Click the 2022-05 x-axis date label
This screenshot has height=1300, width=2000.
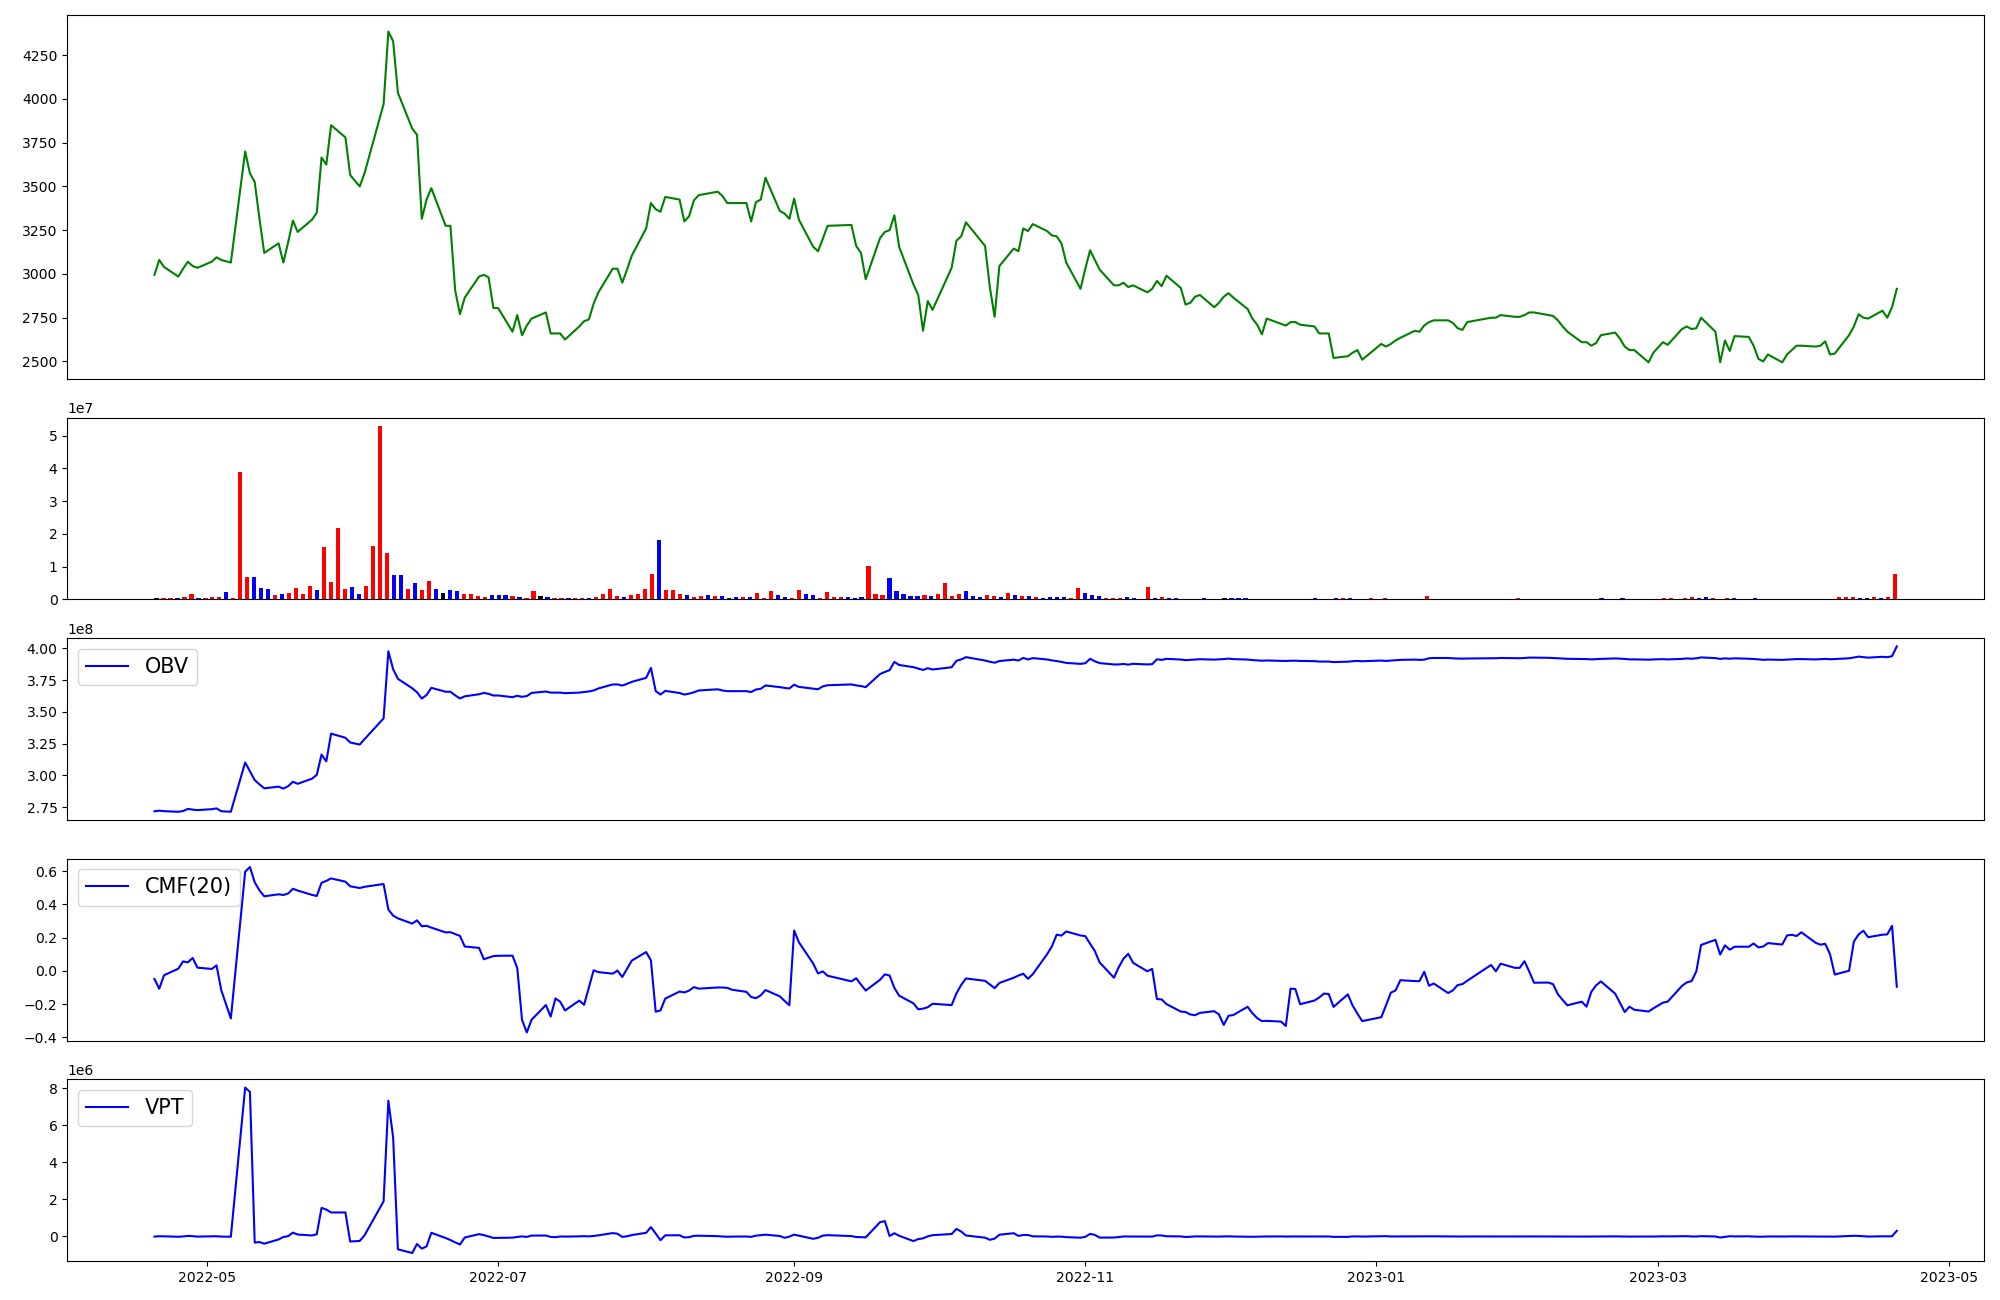206,1277
